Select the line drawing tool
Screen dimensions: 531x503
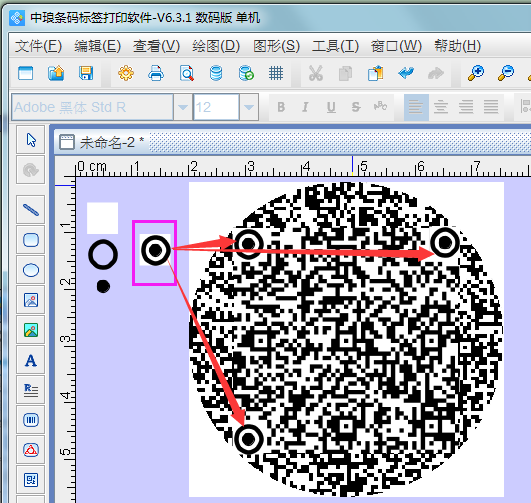(x=31, y=210)
